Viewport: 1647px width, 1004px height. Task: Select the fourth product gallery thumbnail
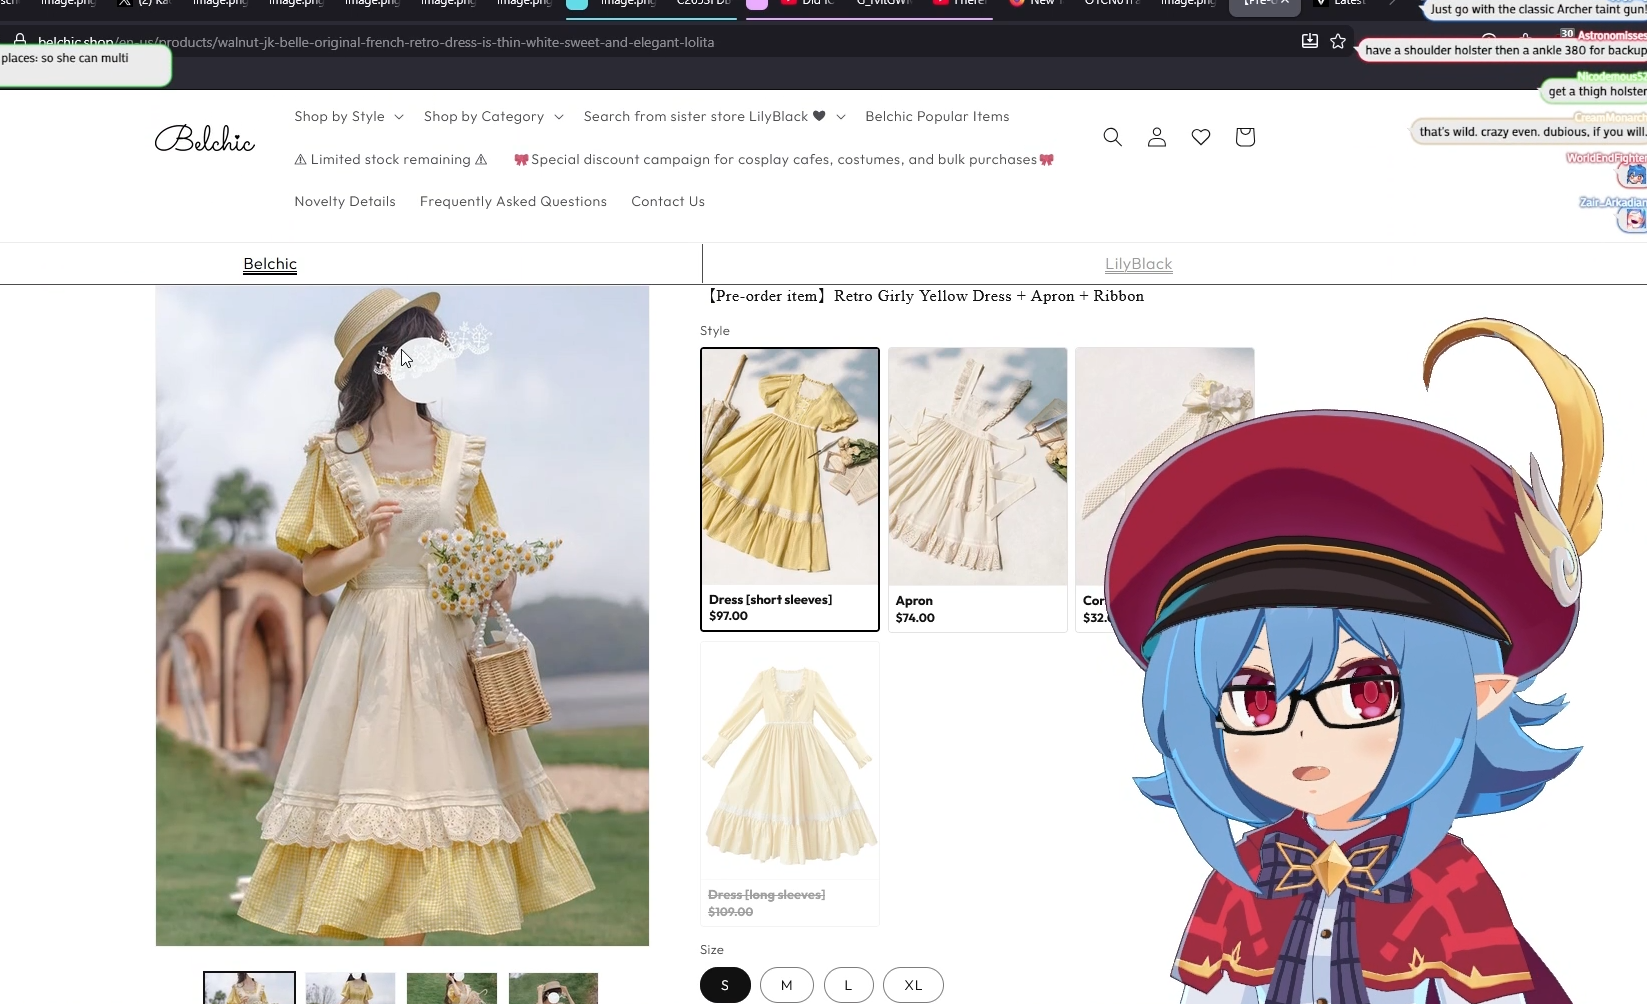coord(553,988)
